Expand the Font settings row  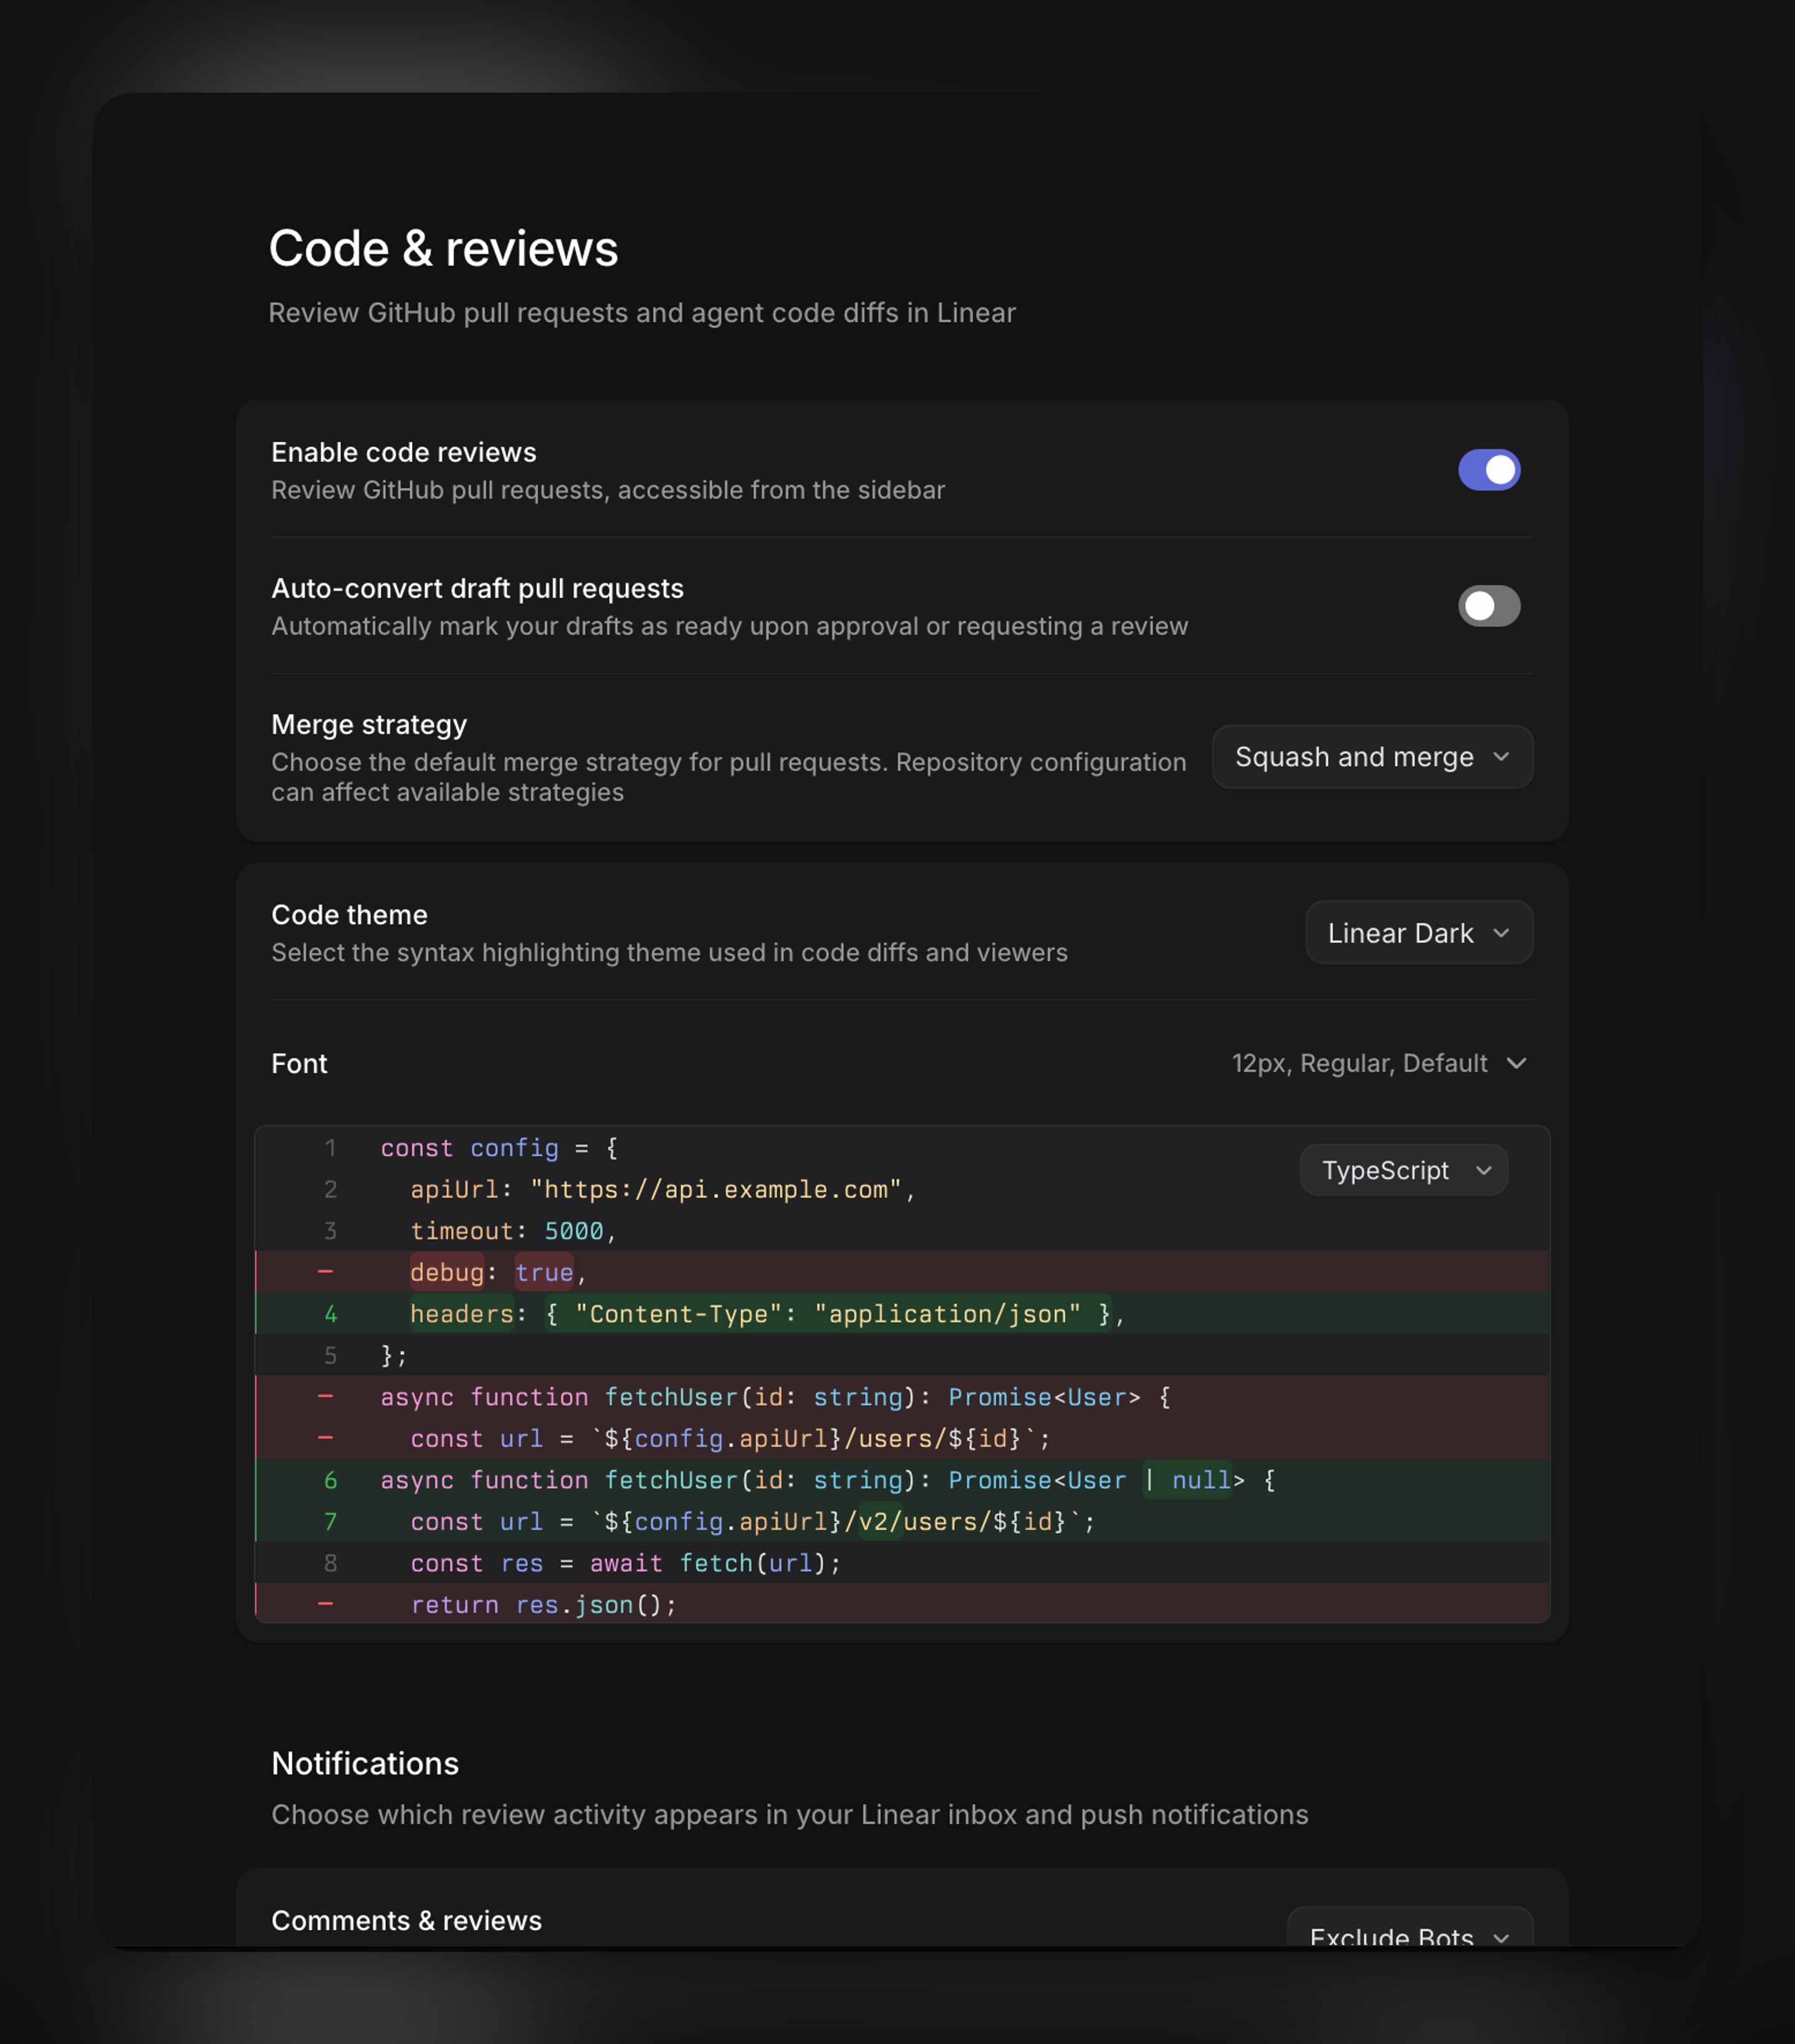(901, 1063)
